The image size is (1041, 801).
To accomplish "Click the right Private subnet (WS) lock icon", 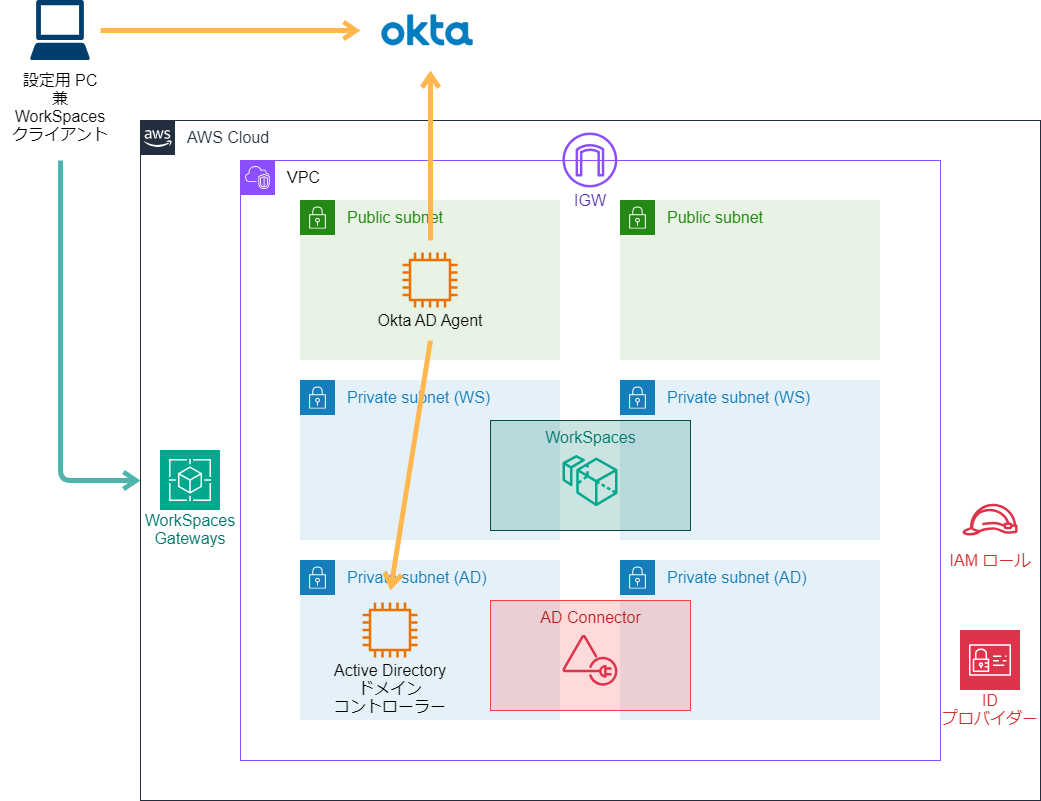I will tap(637, 397).
